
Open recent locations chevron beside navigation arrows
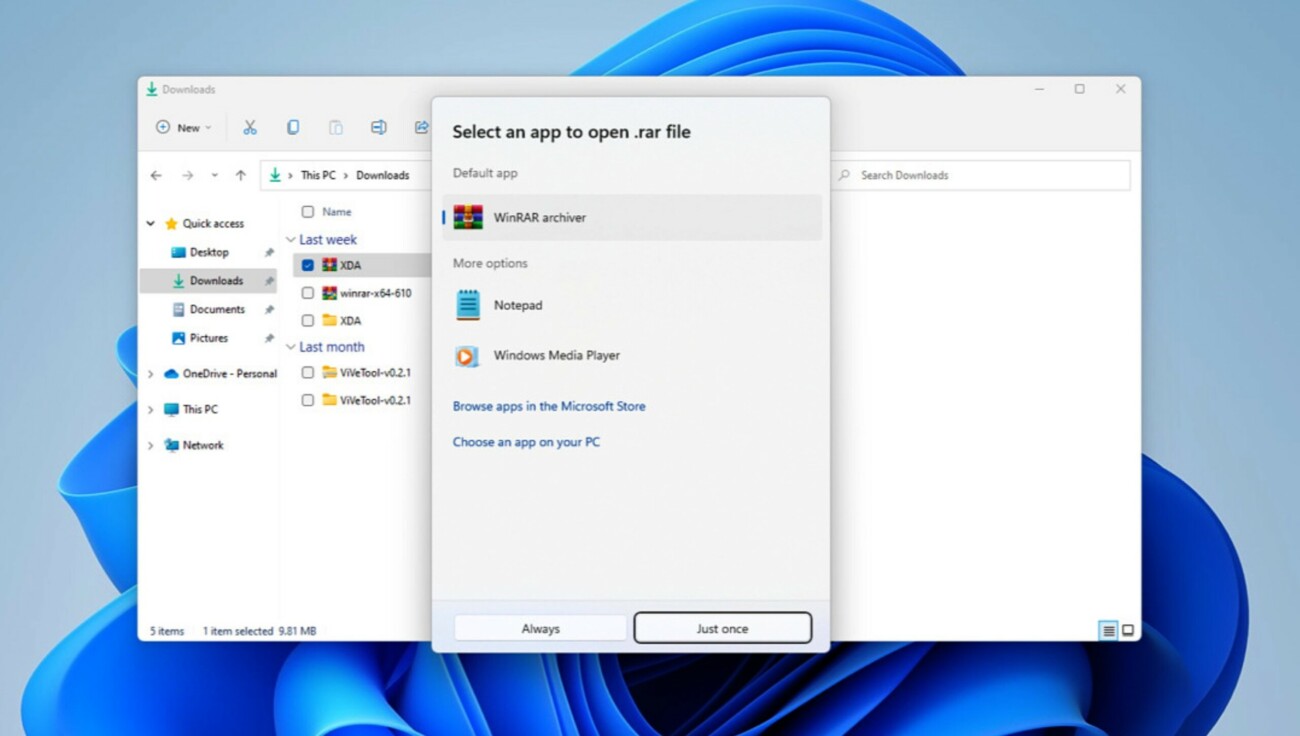point(214,175)
